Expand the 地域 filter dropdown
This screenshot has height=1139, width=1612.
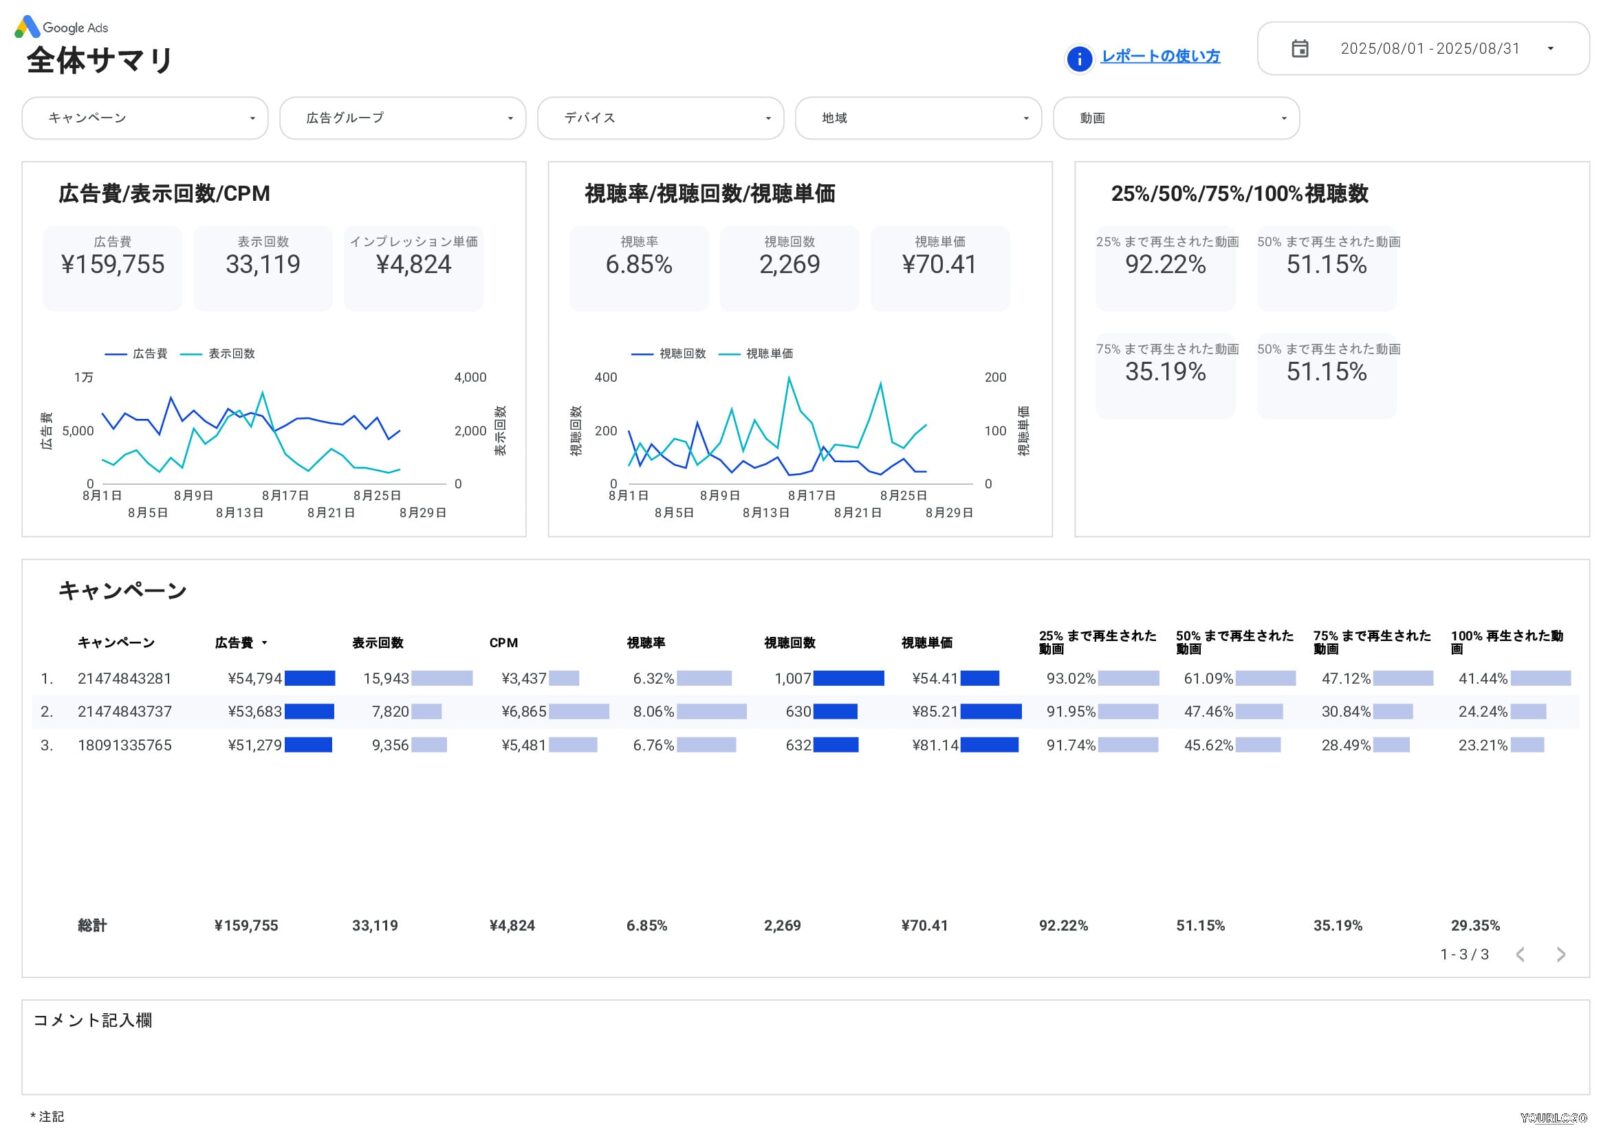coord(917,118)
